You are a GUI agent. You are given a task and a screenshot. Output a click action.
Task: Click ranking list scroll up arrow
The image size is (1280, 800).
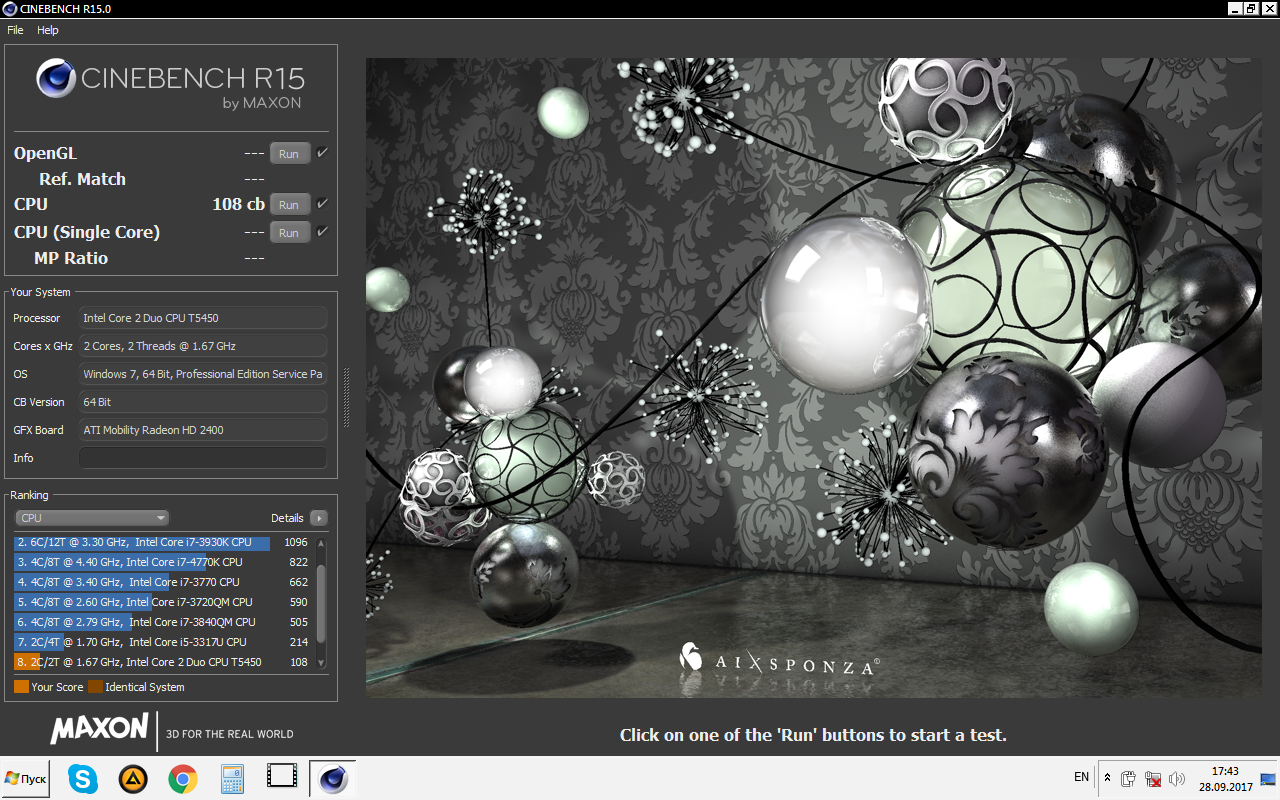[x=321, y=543]
